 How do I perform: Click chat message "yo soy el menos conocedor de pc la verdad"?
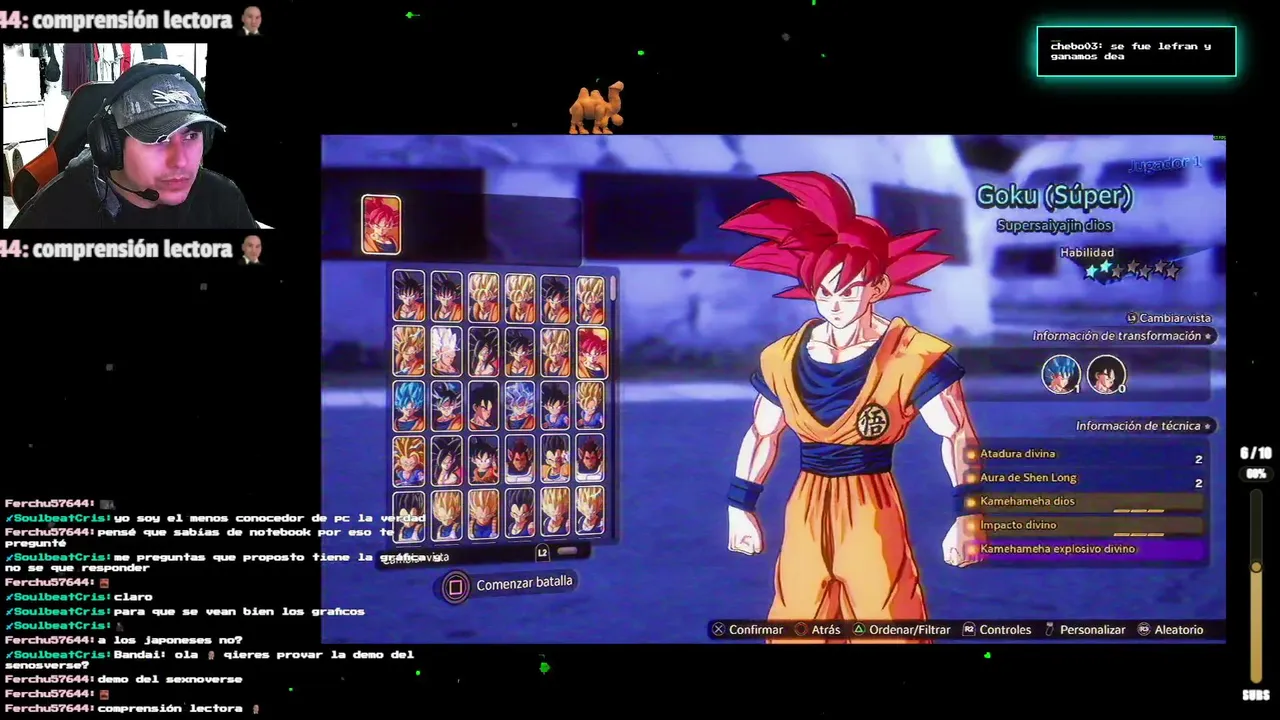(270, 518)
